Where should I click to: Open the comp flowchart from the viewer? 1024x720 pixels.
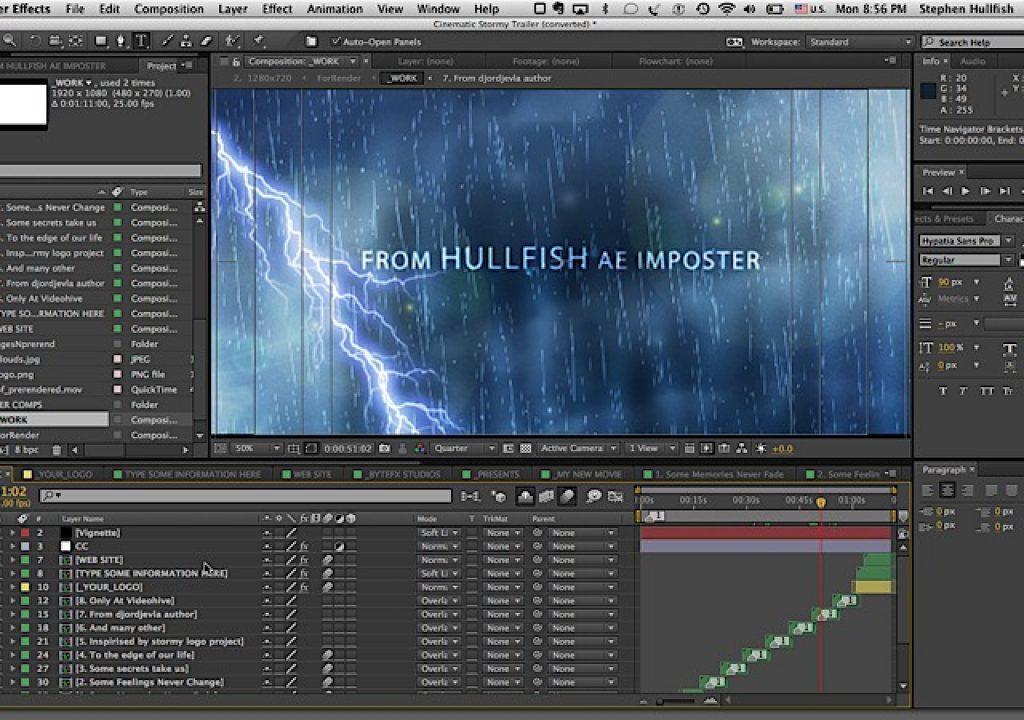point(741,448)
